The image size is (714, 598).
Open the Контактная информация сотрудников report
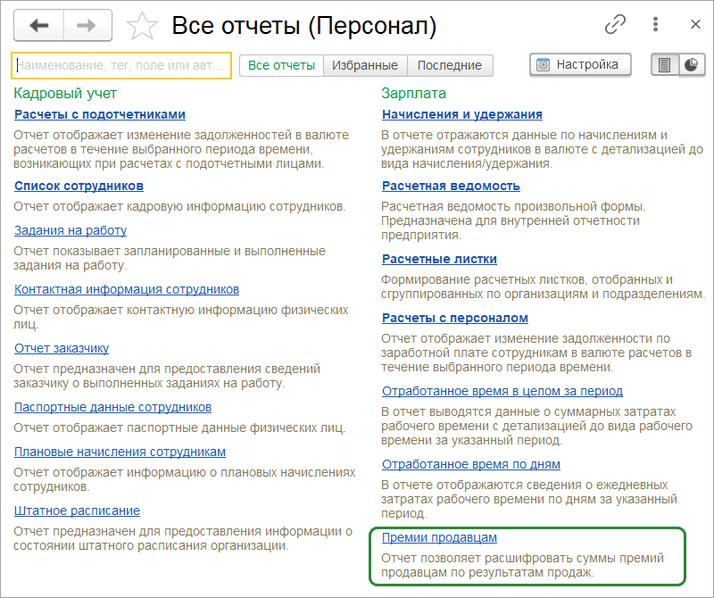[x=127, y=289]
